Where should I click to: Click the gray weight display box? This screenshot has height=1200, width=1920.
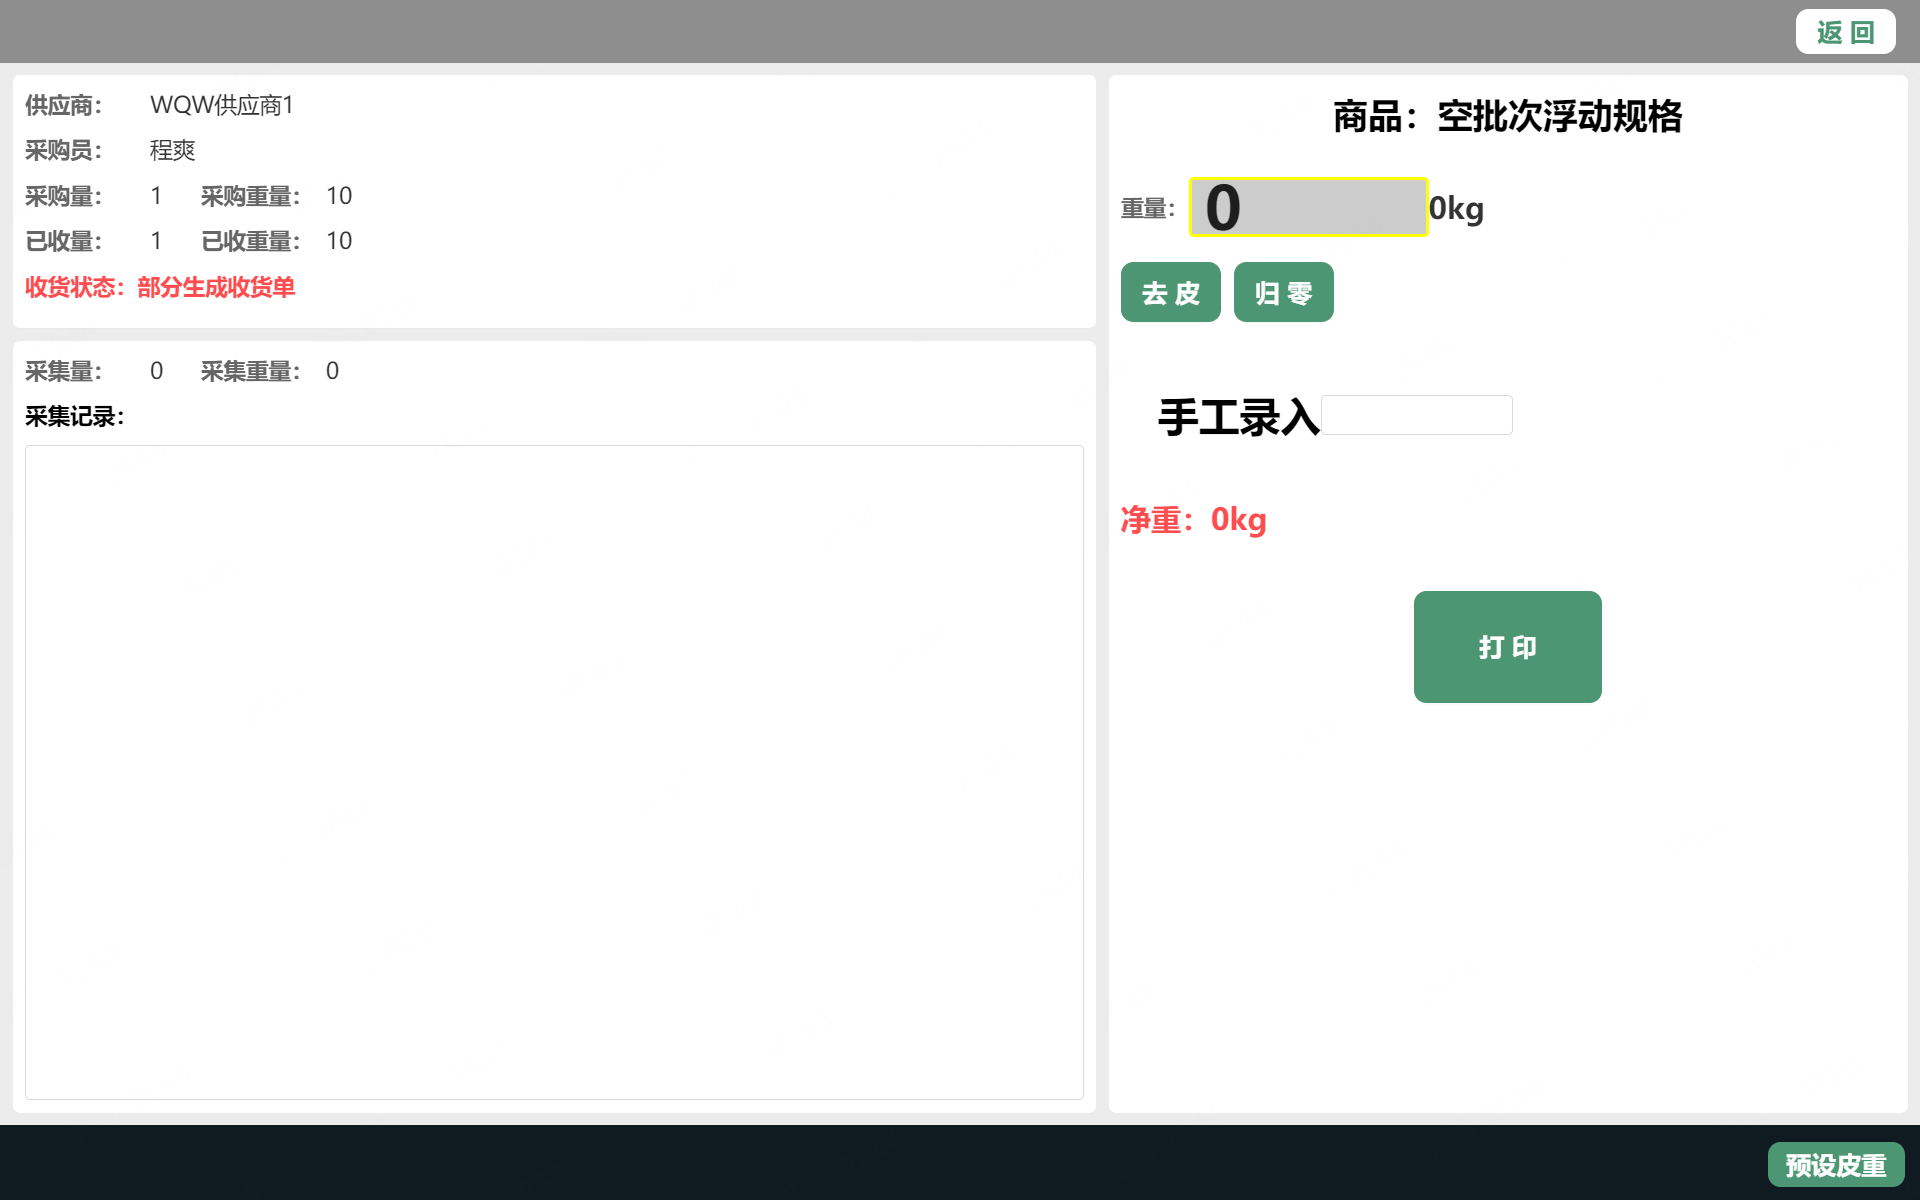1308,208
